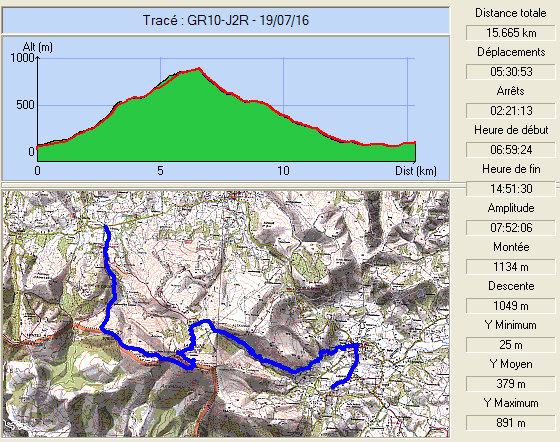Click the peak of the elevation profile
This screenshot has height=442, width=560.
click(199, 68)
